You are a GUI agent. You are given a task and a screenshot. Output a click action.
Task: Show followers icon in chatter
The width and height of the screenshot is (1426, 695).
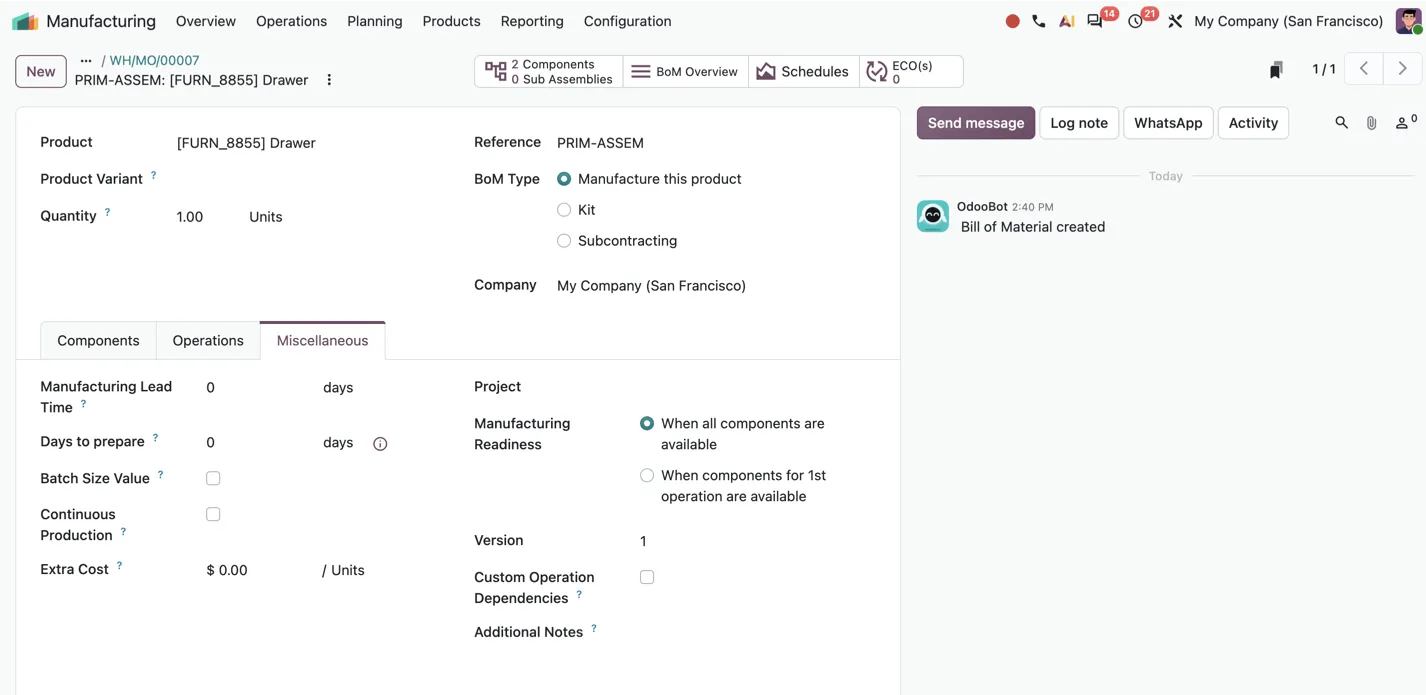click(x=1405, y=122)
